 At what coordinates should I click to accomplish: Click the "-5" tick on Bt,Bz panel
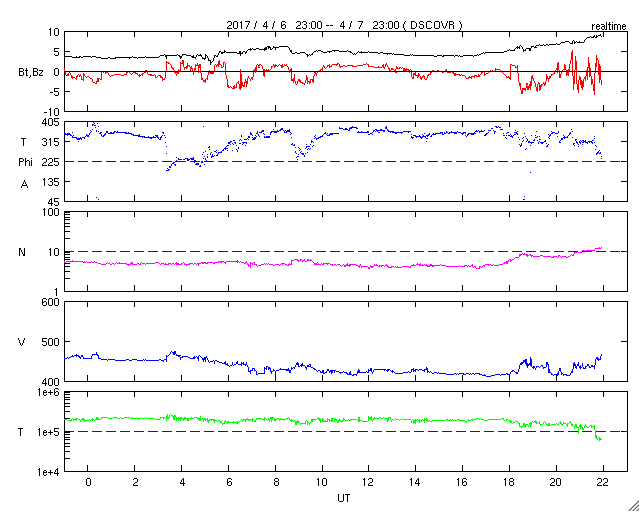pyautogui.click(x=55, y=92)
